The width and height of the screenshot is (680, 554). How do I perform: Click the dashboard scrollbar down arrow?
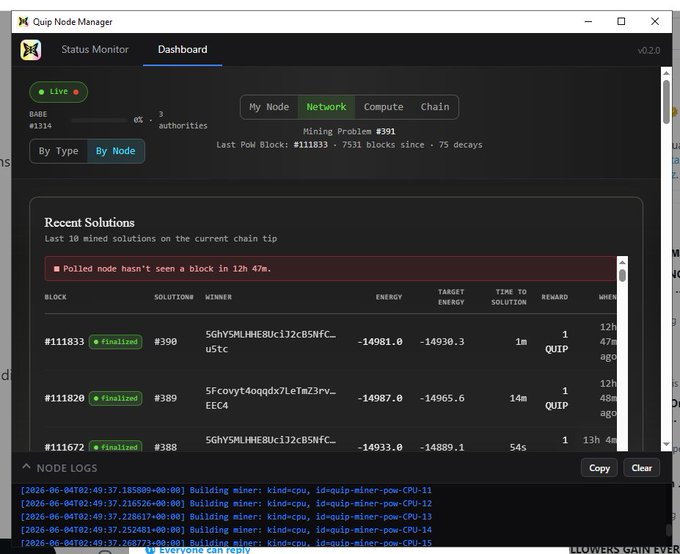(x=666, y=444)
